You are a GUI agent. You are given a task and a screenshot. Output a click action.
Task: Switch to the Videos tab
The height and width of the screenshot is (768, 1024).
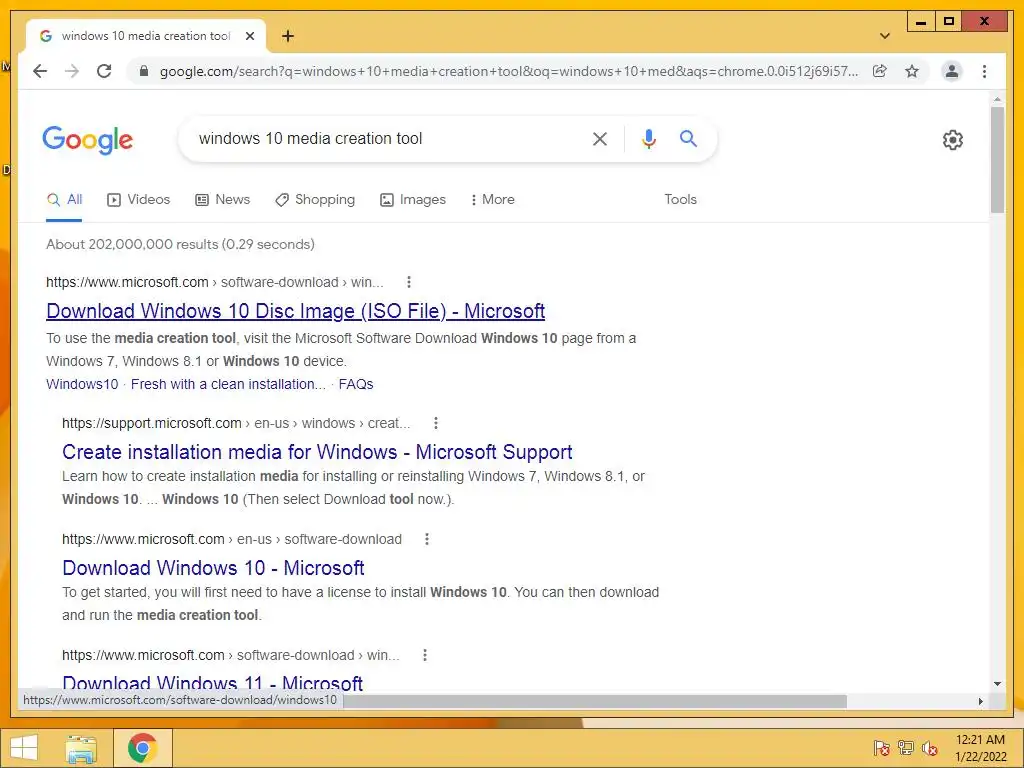[138, 199]
